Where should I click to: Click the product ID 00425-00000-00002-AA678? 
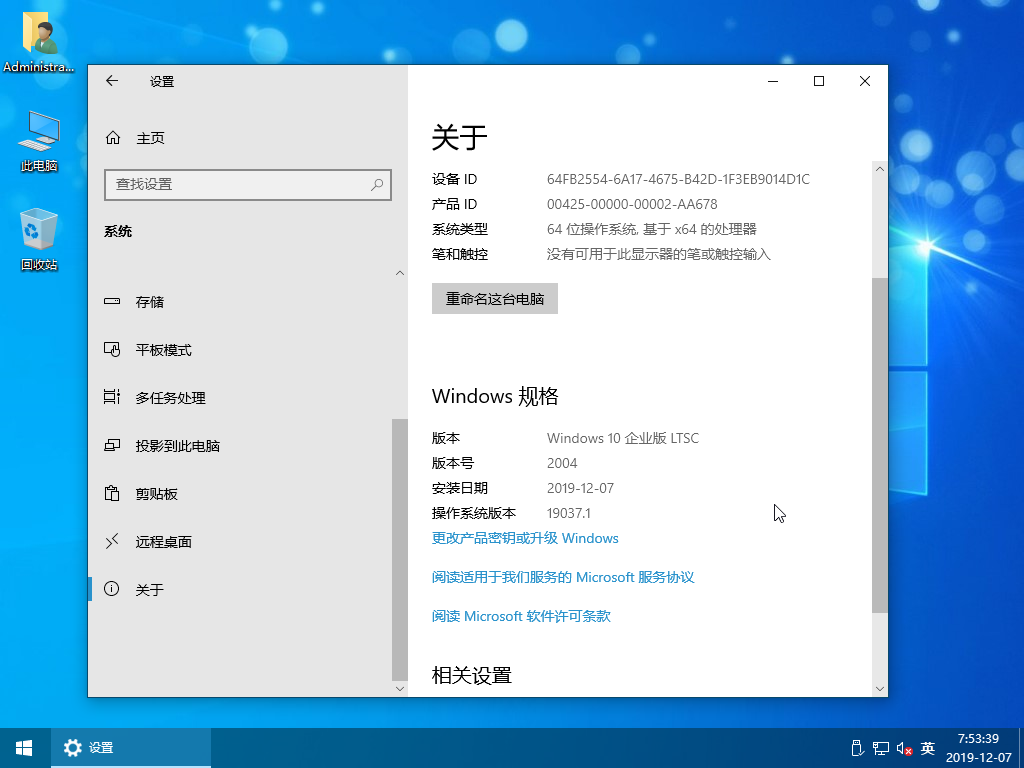tap(632, 204)
